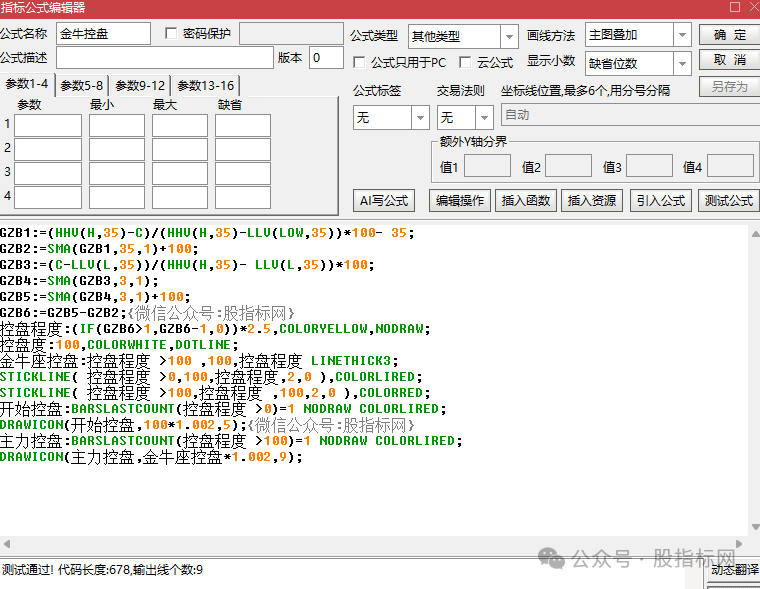
Task: Switch to the 参数1-4 tab
Action: pyautogui.click(x=27, y=84)
